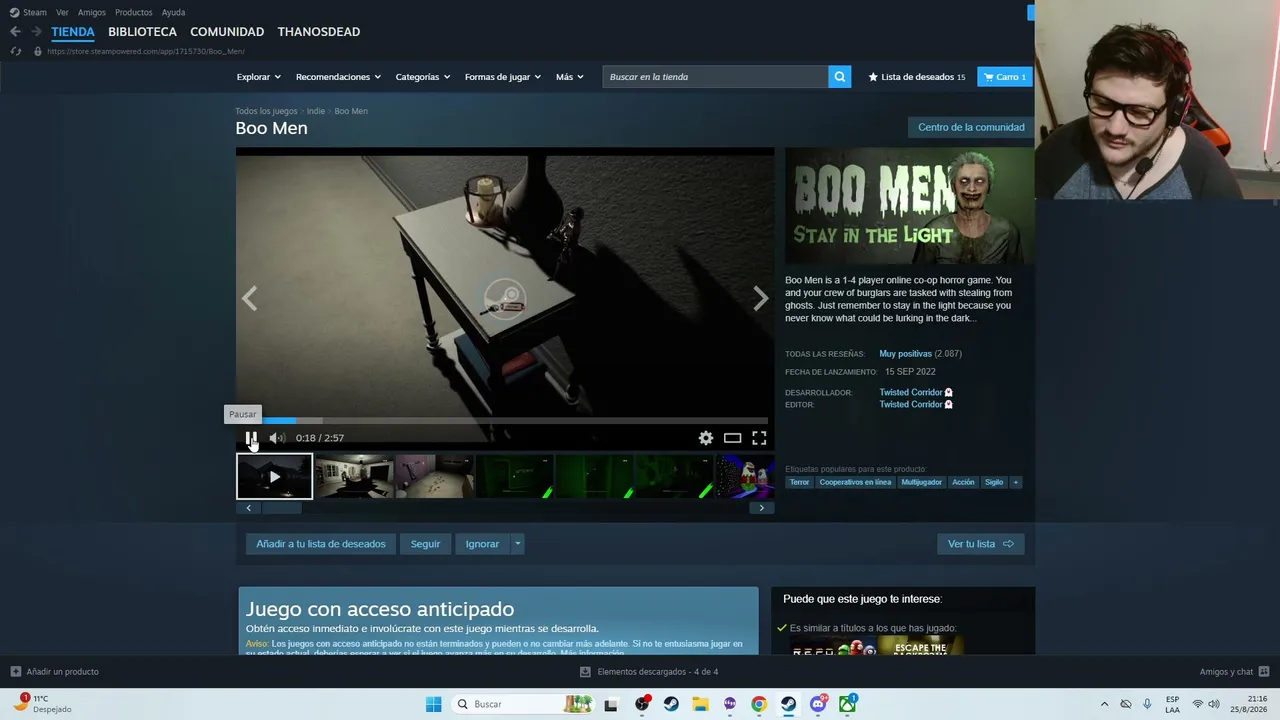This screenshot has height=720, width=1280.
Task: Click the Seguir button
Action: tap(425, 544)
